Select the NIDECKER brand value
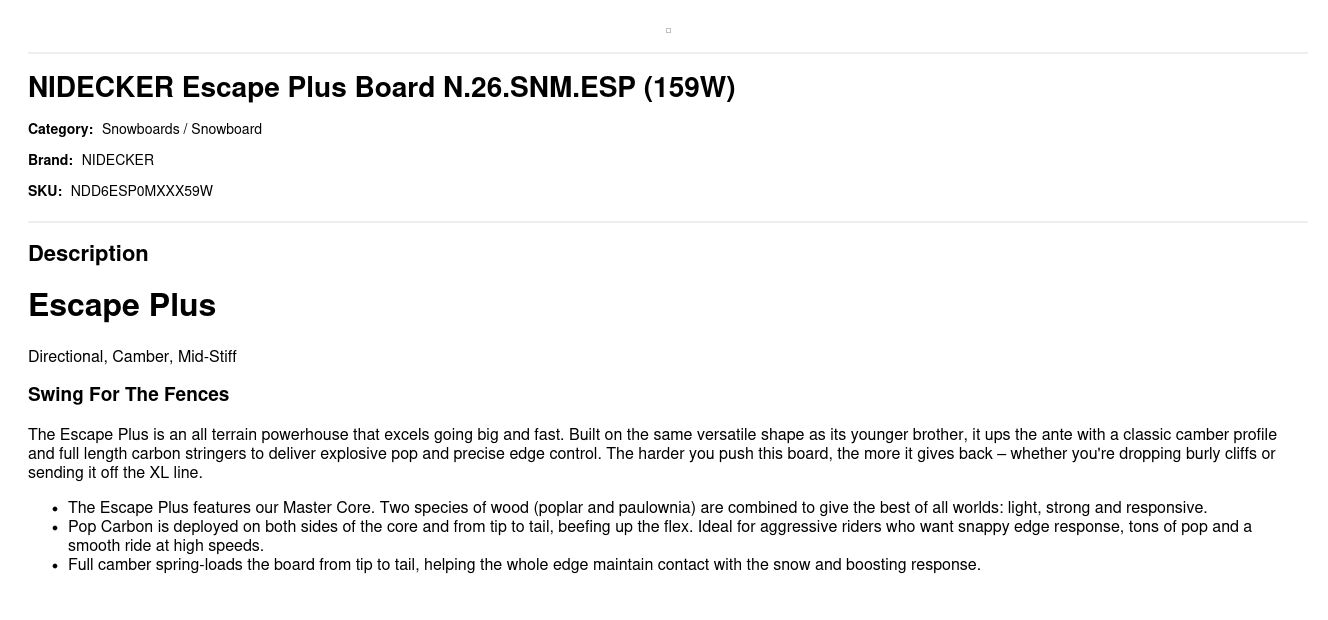This screenshot has width=1328, height=620. point(118,160)
